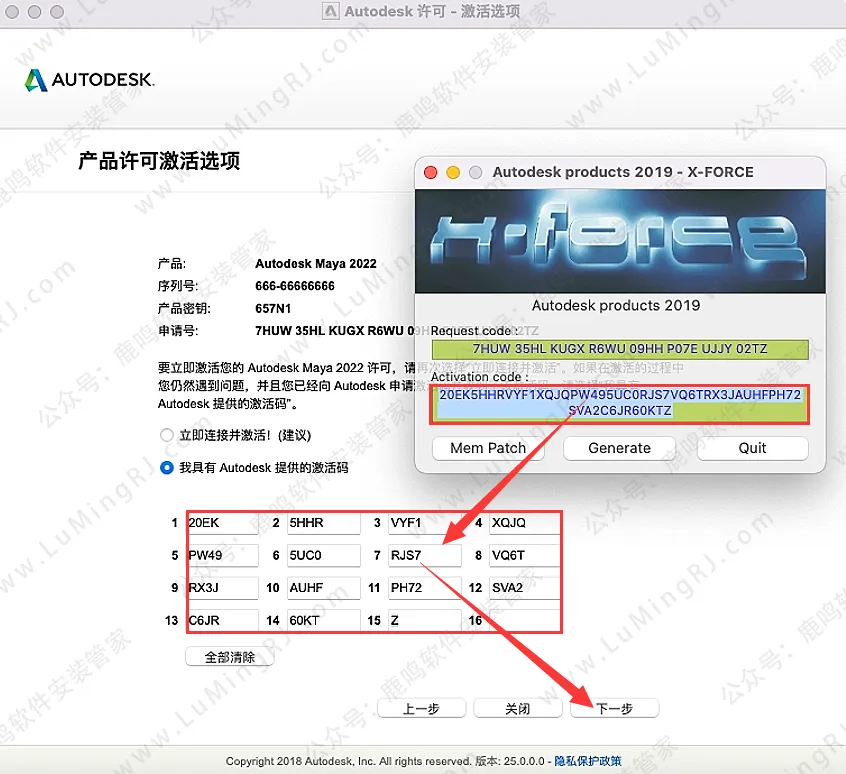Click the product key text 657N1
This screenshot has height=774, width=846.
[273, 309]
